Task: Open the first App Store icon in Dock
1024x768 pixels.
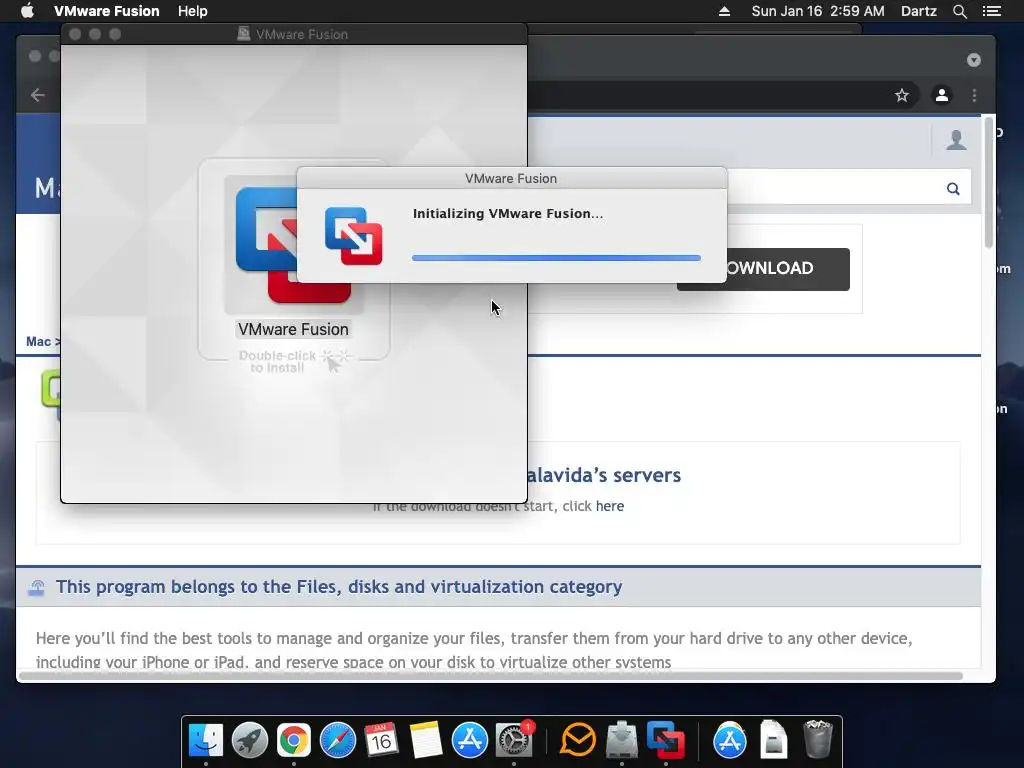Action: (470, 740)
